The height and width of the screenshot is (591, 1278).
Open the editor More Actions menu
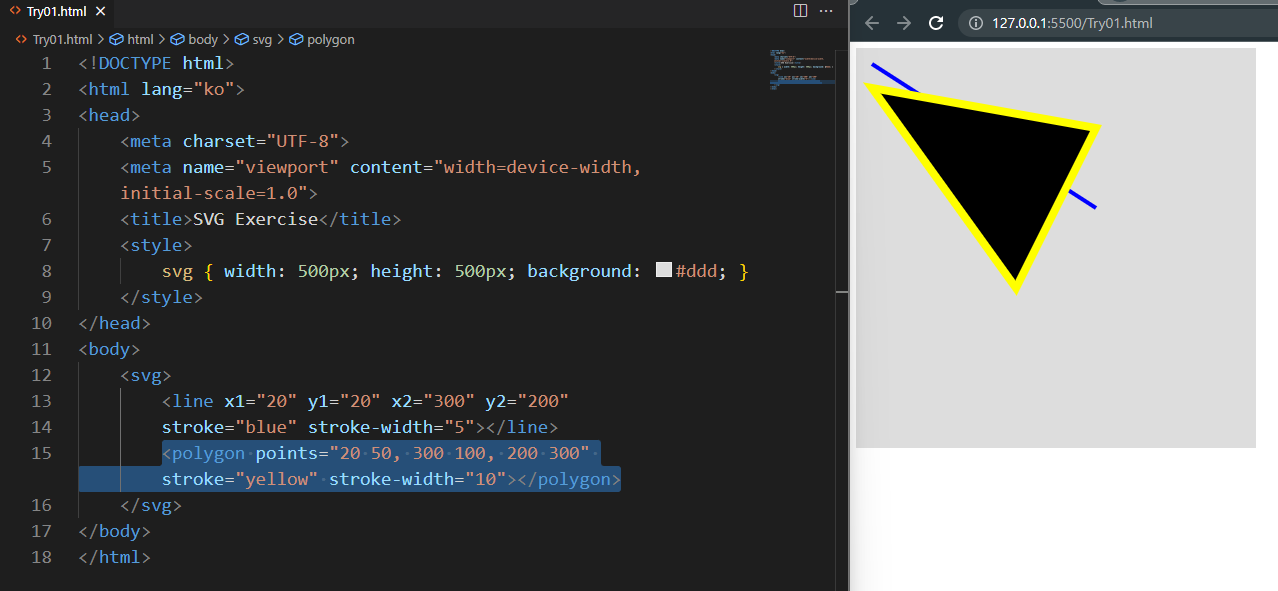point(826,10)
